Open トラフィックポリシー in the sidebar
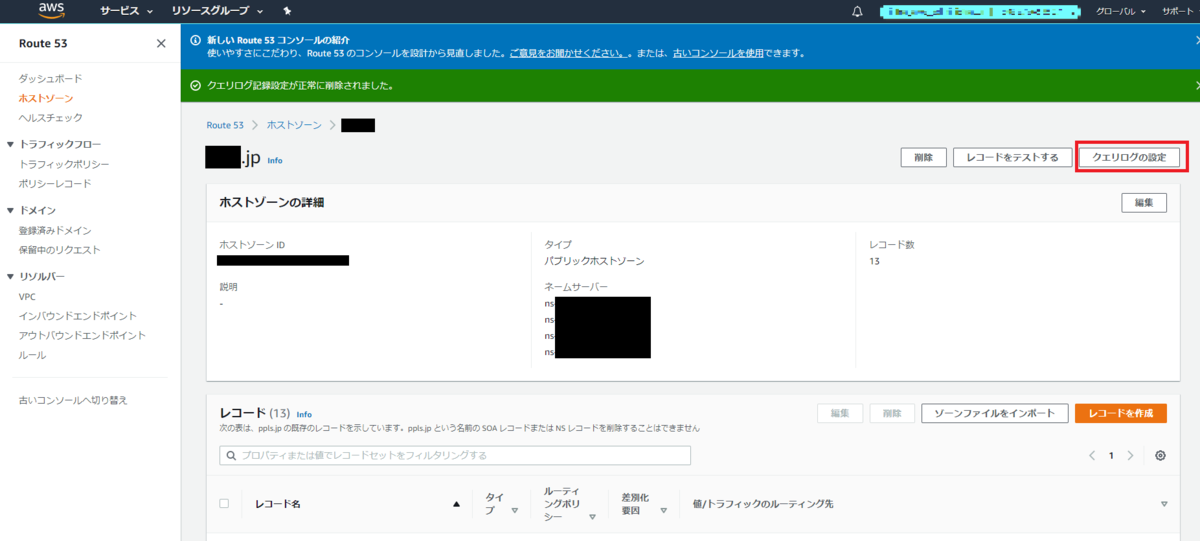 [x=64, y=164]
